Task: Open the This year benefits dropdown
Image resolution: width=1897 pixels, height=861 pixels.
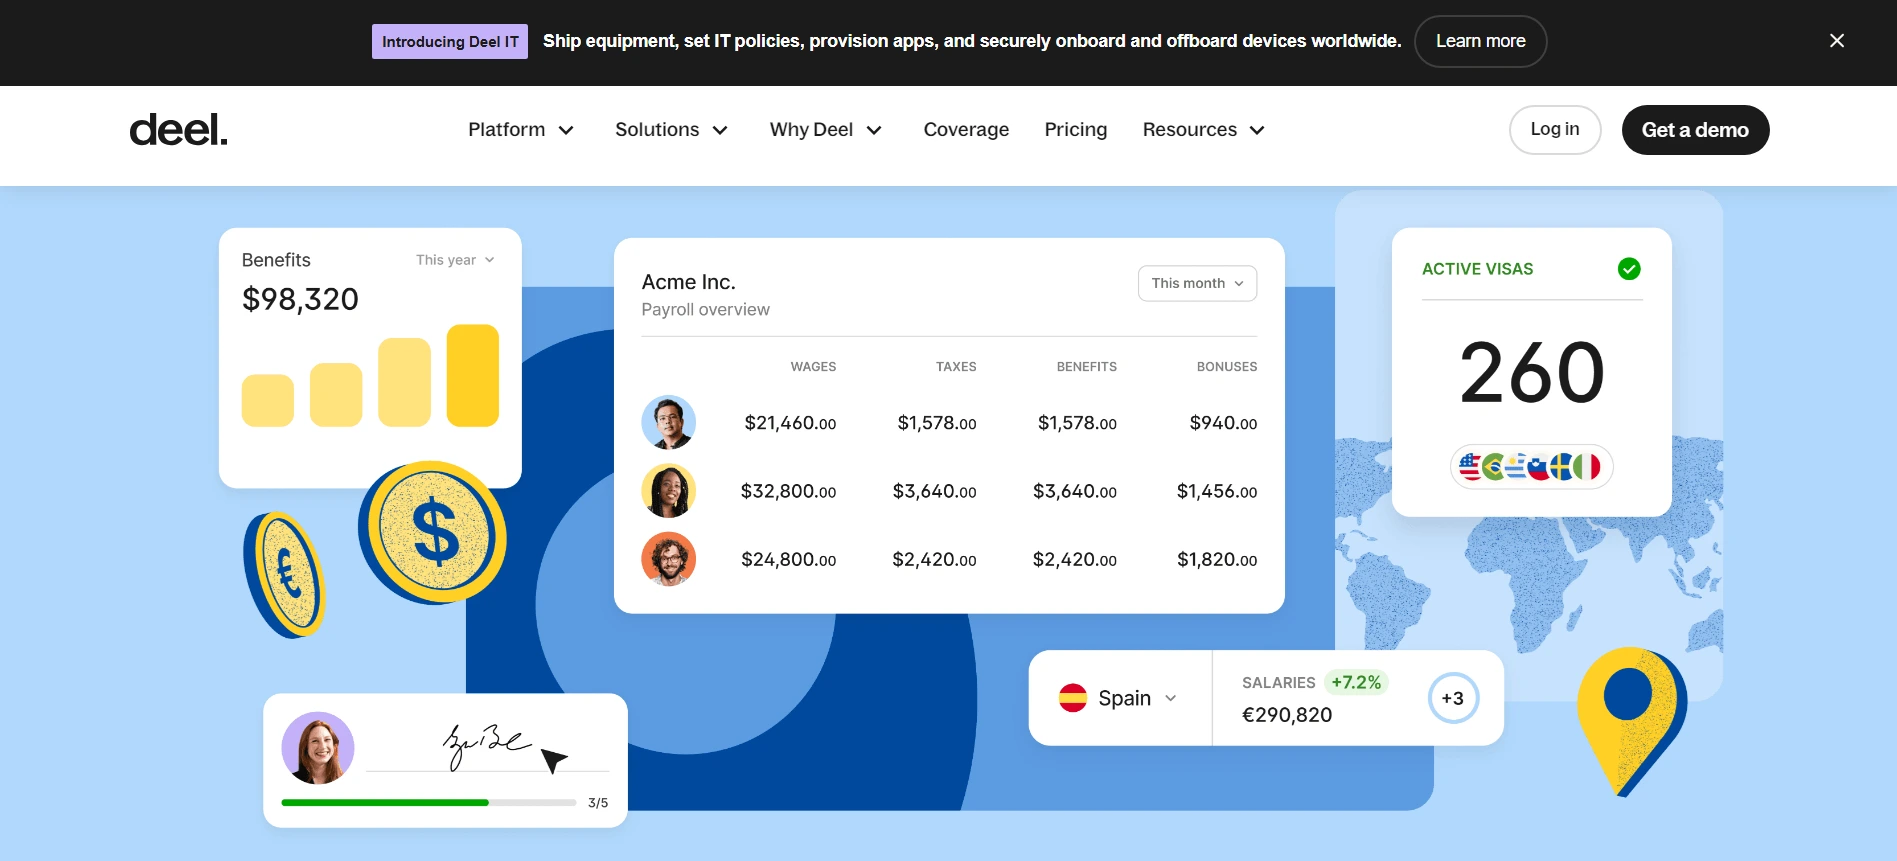Action: 455,260
